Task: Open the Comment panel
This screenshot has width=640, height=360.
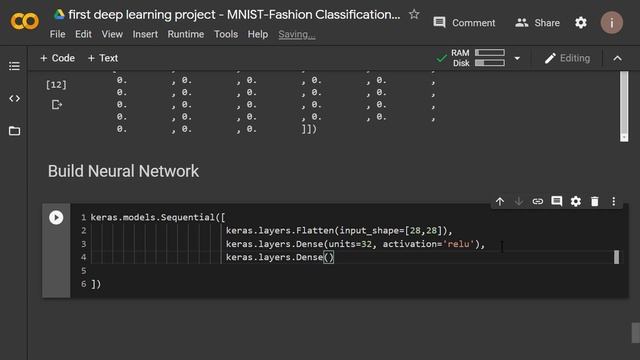Action: [x=464, y=23]
